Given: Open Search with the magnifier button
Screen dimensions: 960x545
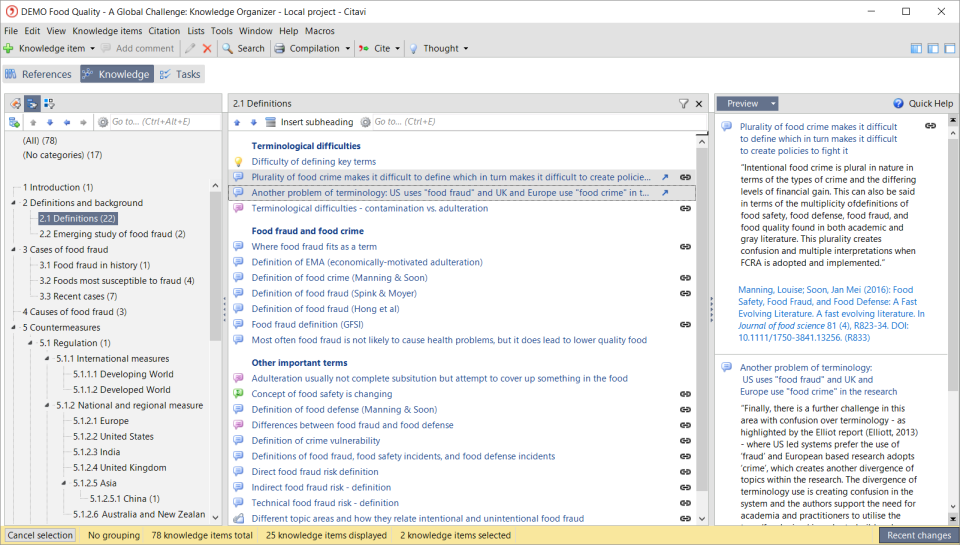Looking at the screenshot, I should [x=243, y=48].
